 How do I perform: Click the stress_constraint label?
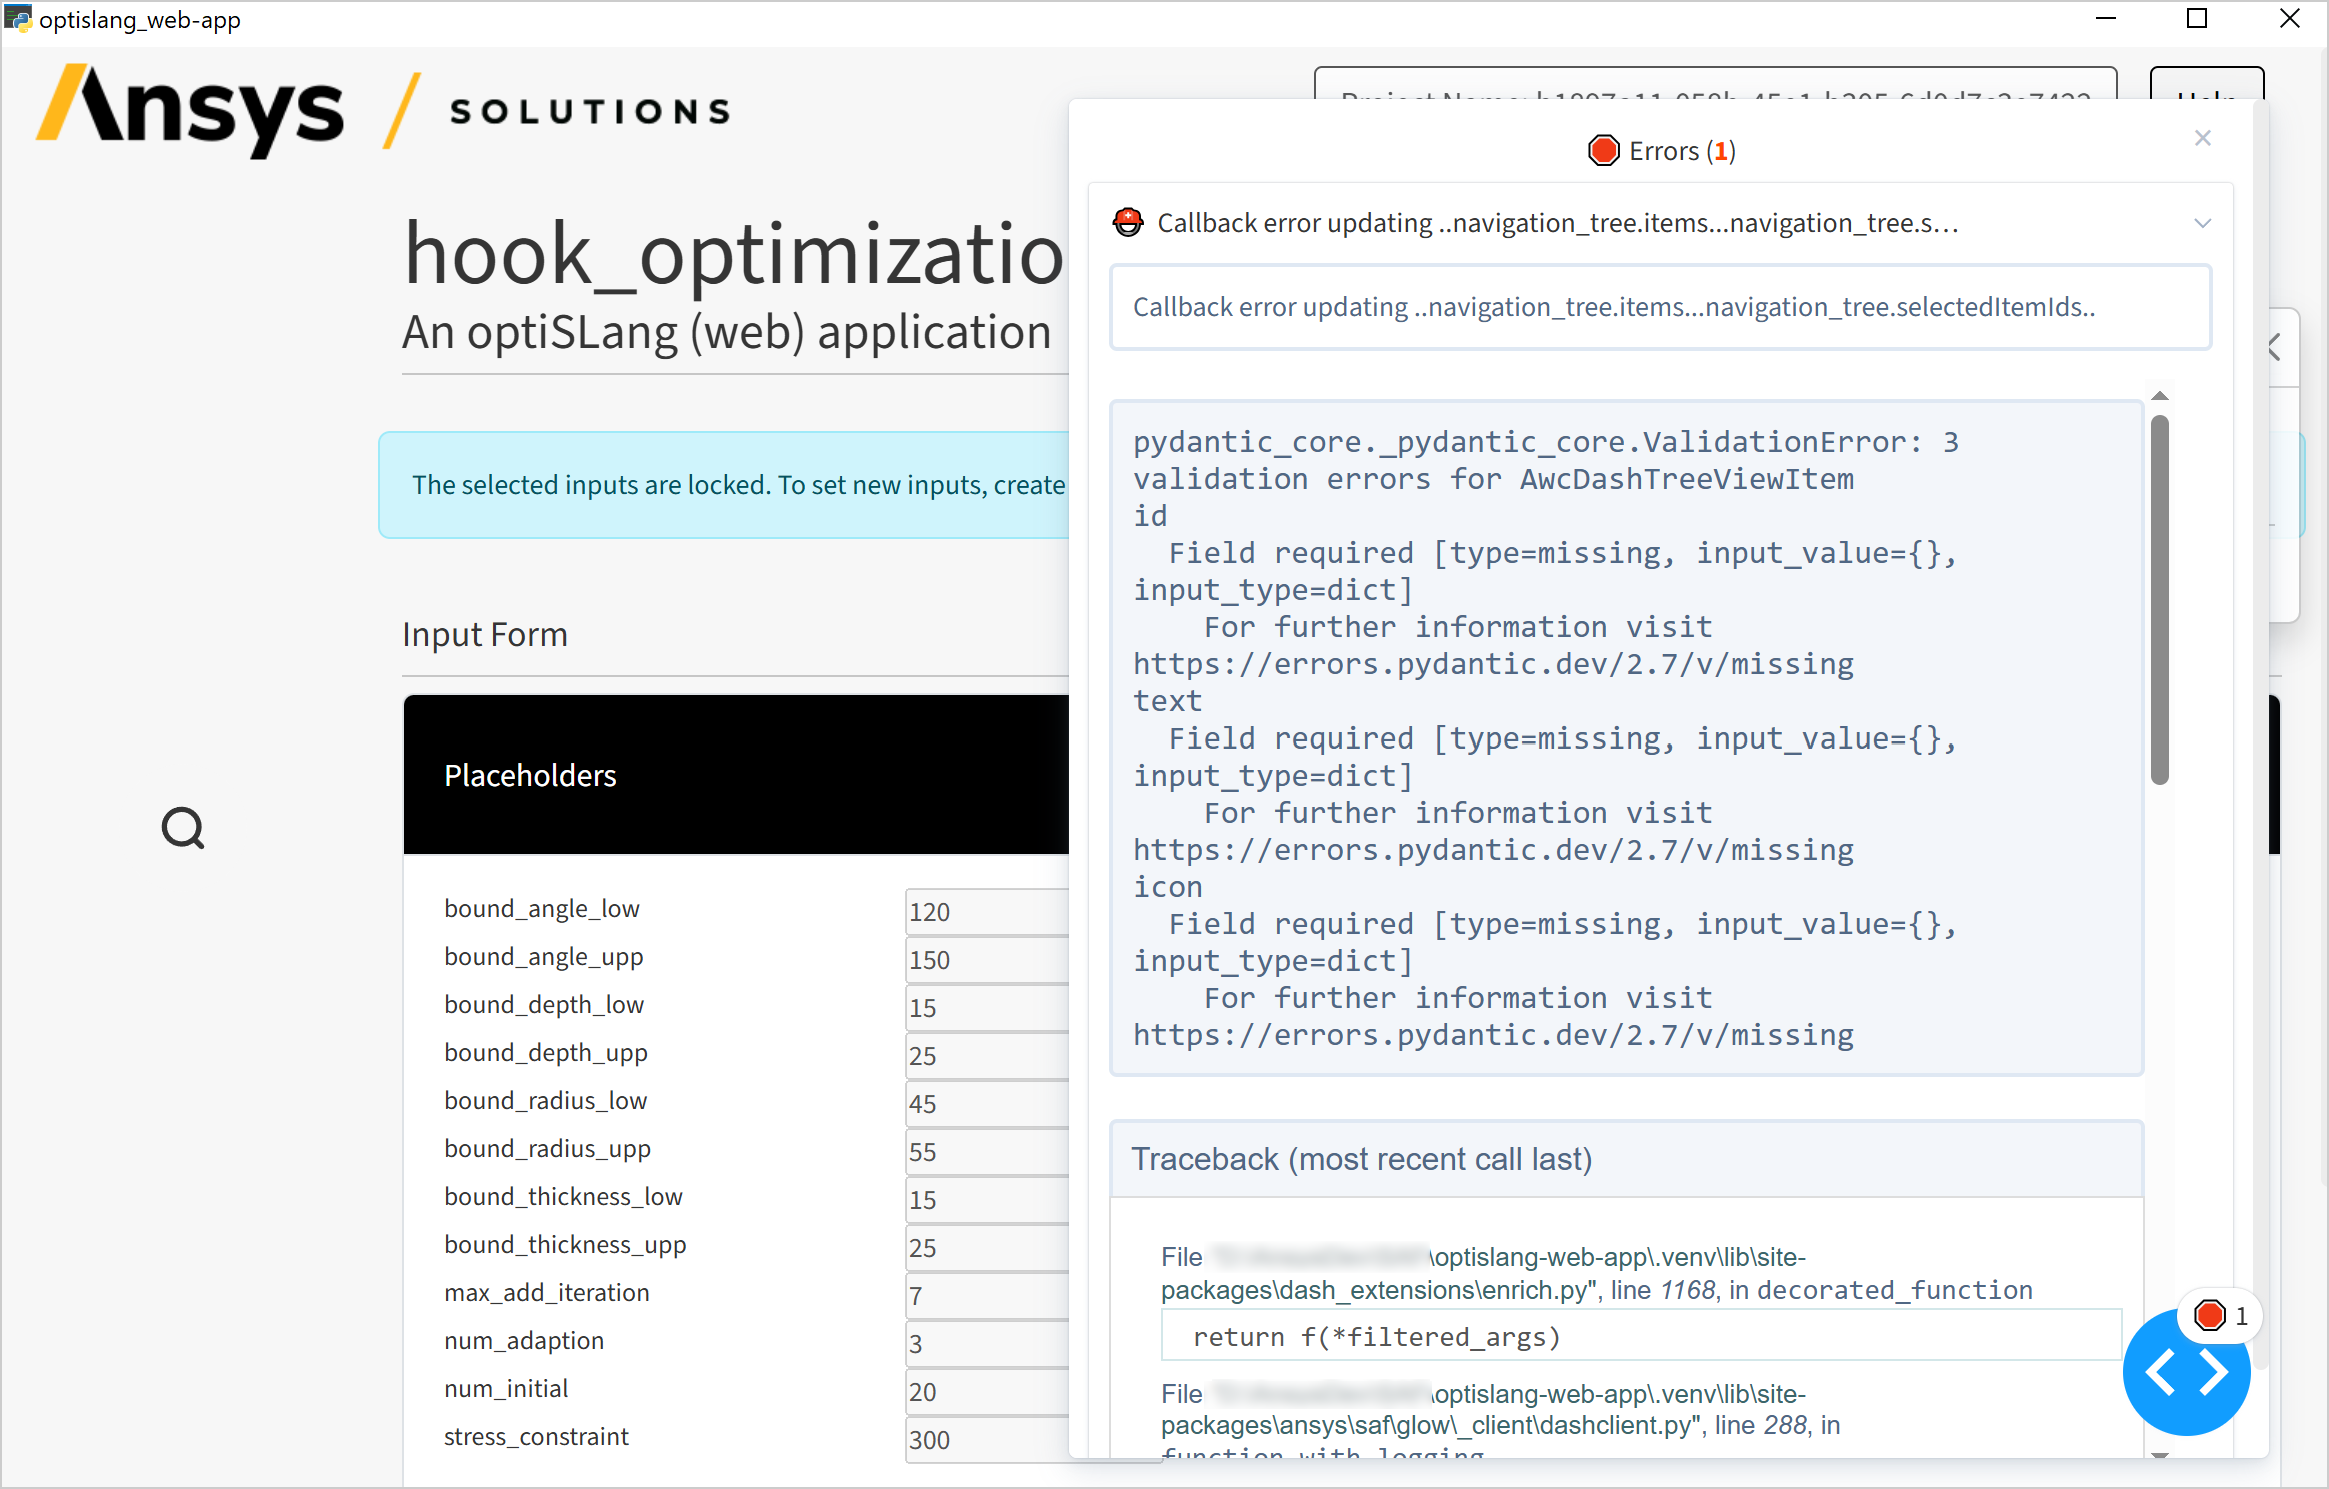pos(536,1436)
